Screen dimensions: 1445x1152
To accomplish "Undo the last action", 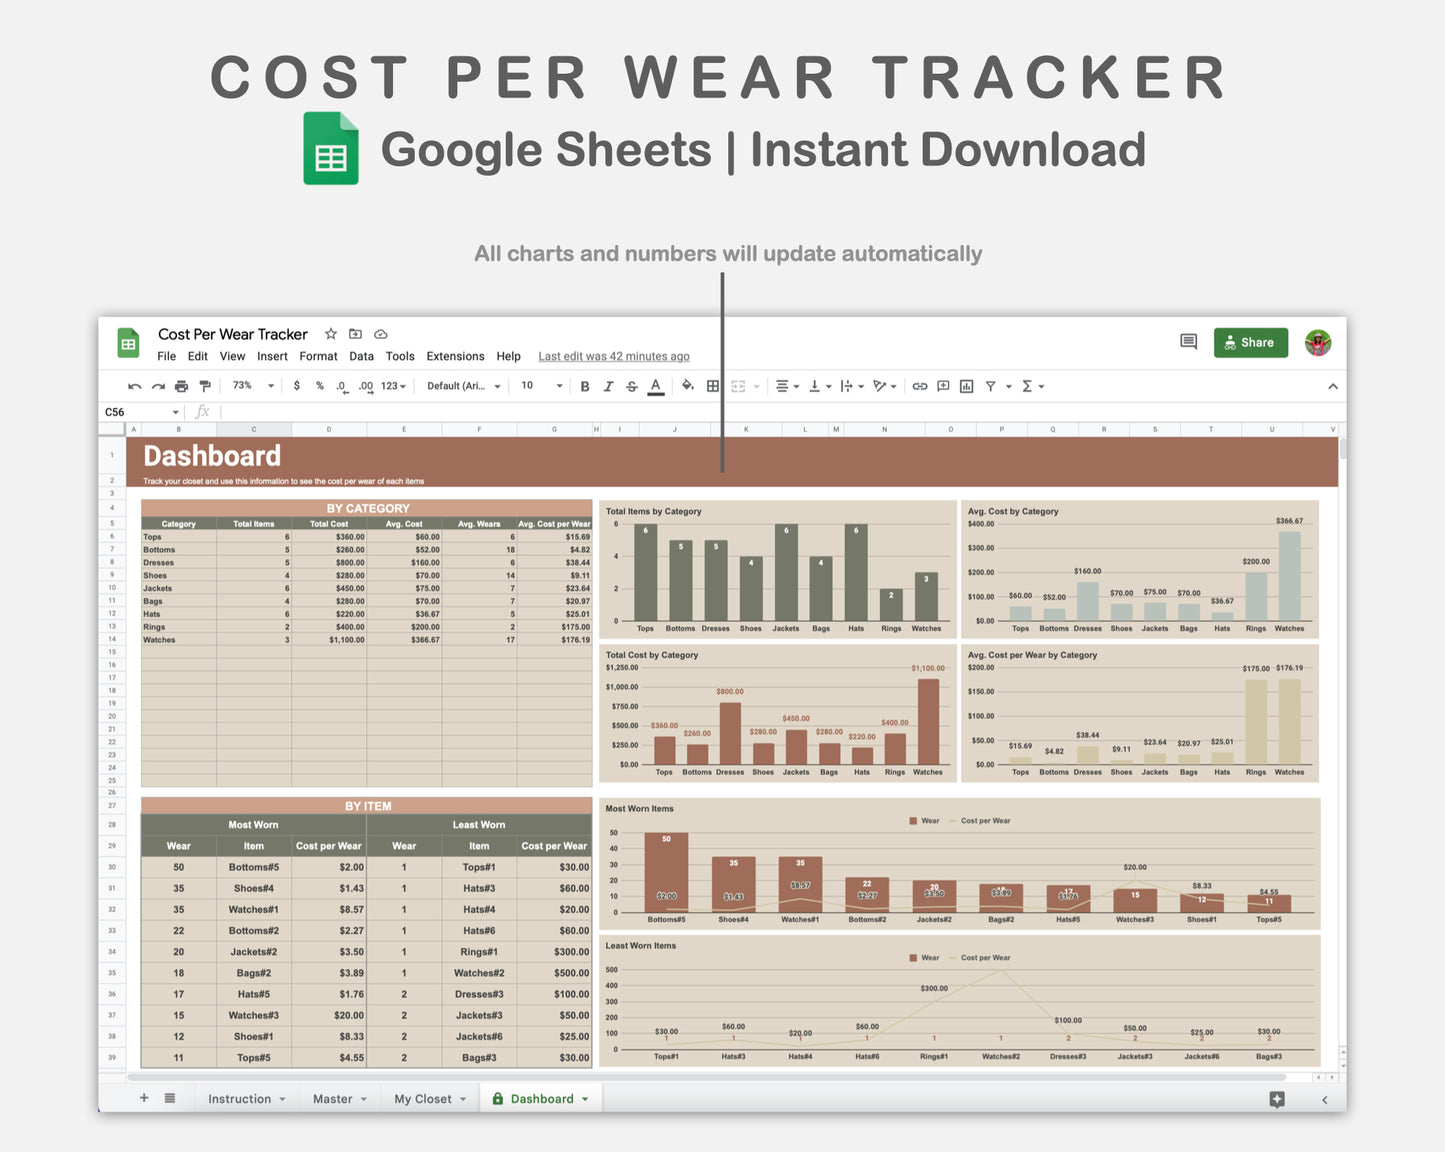I will (133, 385).
